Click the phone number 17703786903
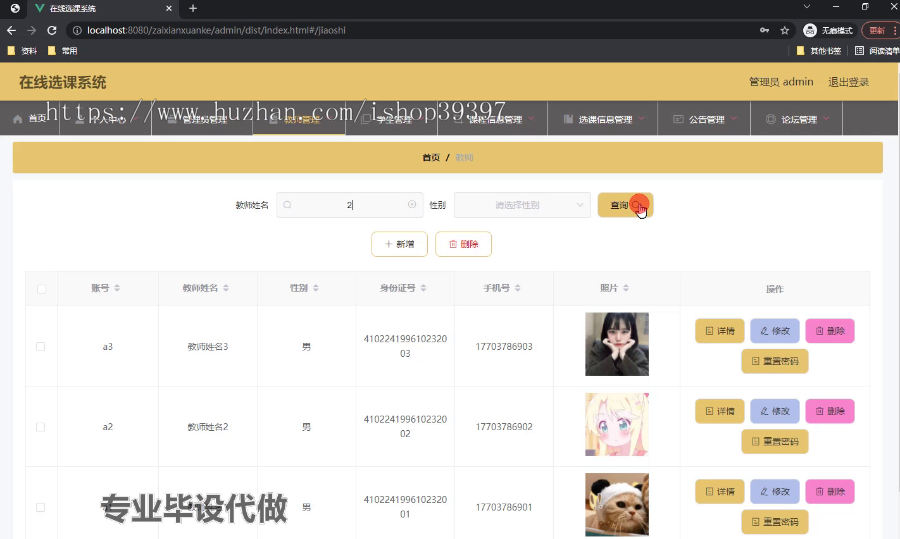This screenshot has width=900, height=539. click(504, 346)
